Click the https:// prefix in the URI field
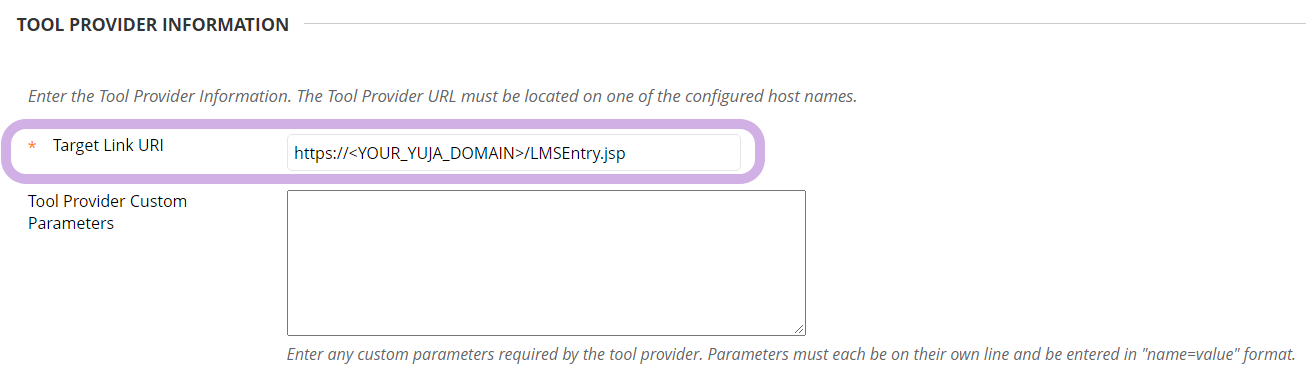 320,154
